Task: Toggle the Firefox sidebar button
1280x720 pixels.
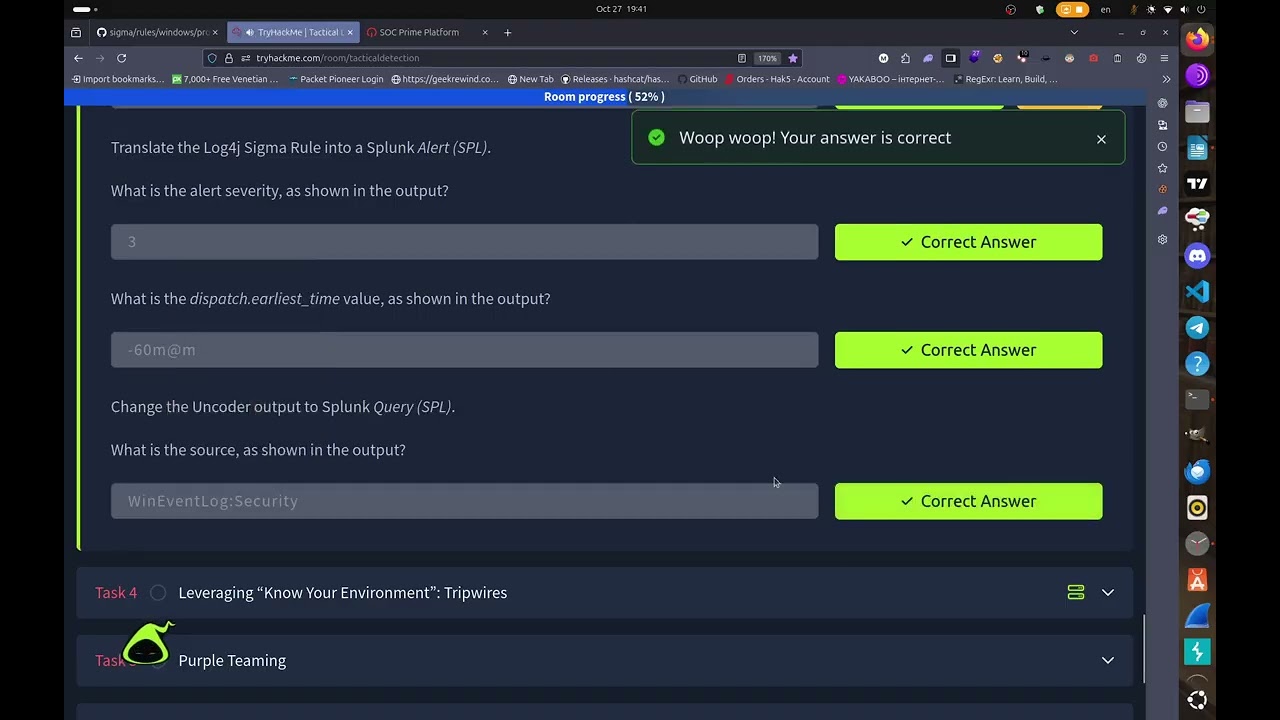Action: click(x=951, y=58)
